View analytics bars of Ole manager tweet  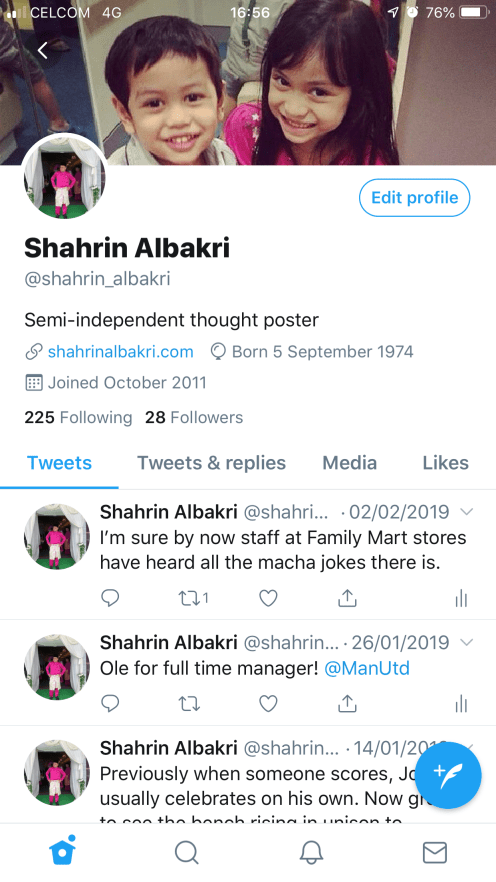click(461, 704)
